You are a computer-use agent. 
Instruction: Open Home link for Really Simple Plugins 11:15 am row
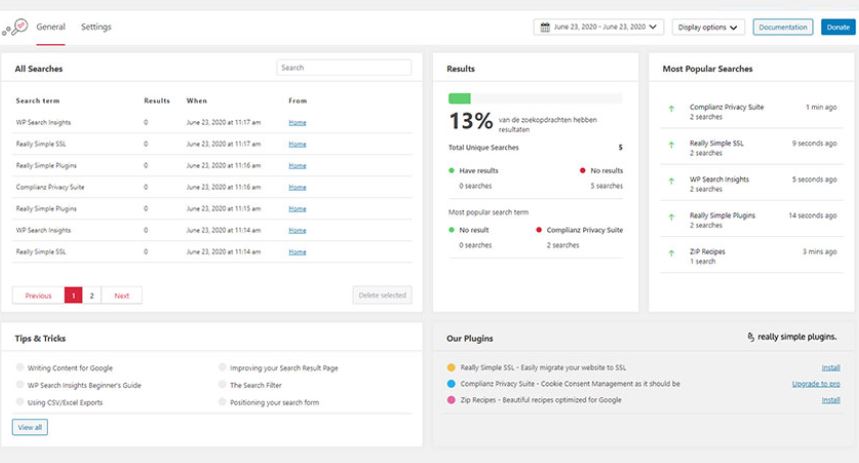[297, 209]
